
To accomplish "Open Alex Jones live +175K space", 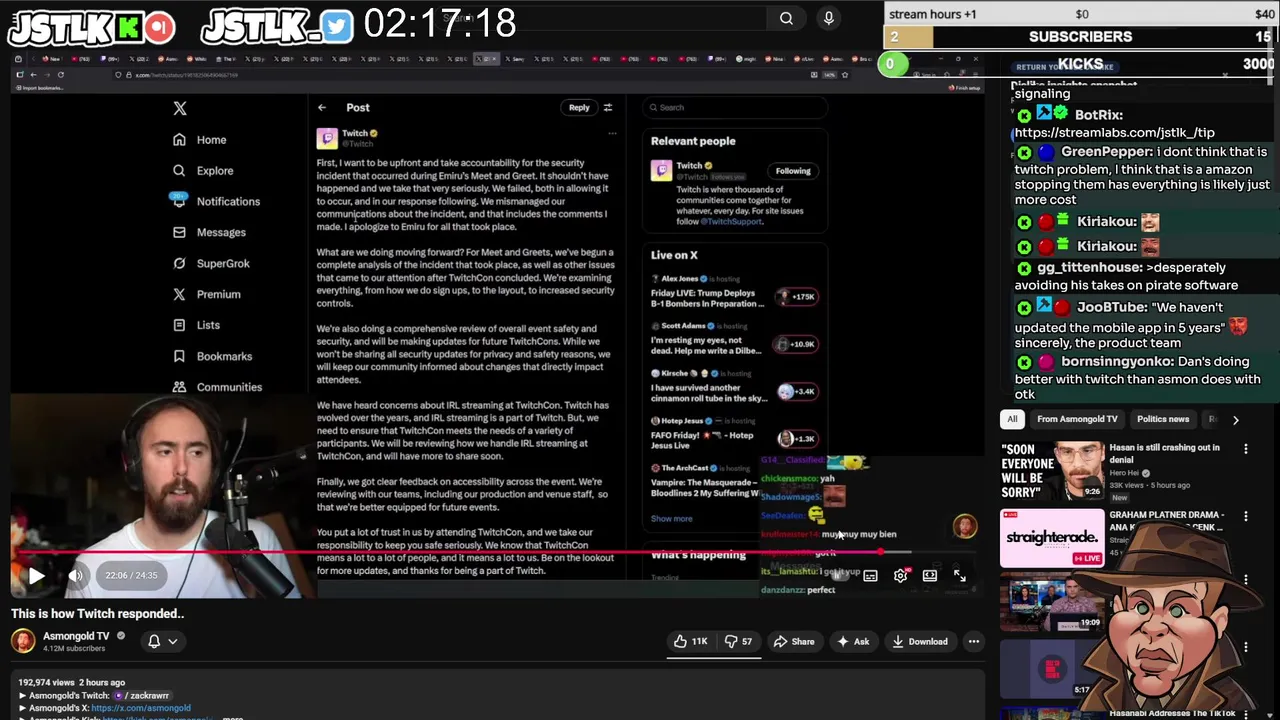I will click(734, 291).
